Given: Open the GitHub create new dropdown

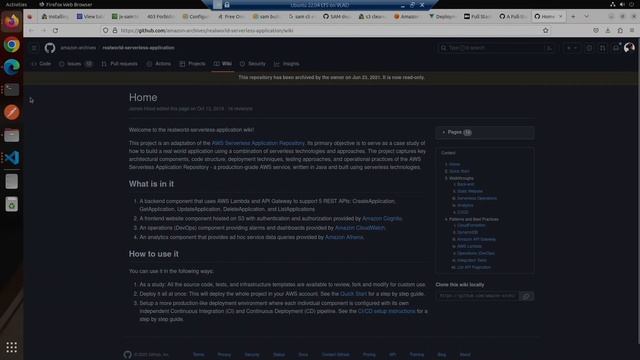Looking at the screenshot, I should tap(572, 48).
